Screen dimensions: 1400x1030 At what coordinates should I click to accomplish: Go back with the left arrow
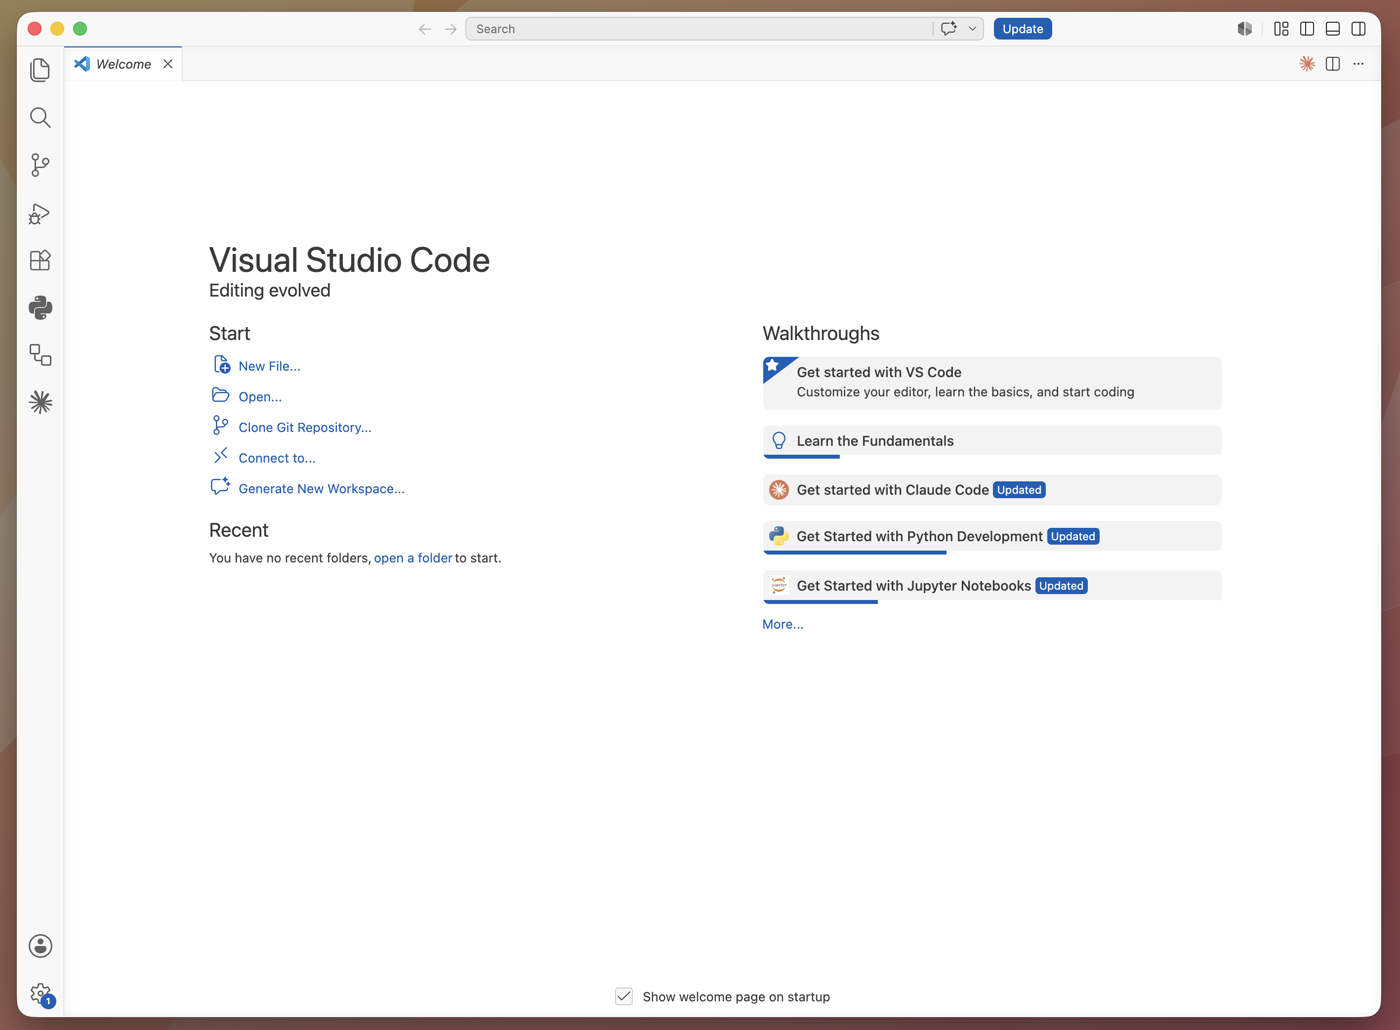coord(425,29)
